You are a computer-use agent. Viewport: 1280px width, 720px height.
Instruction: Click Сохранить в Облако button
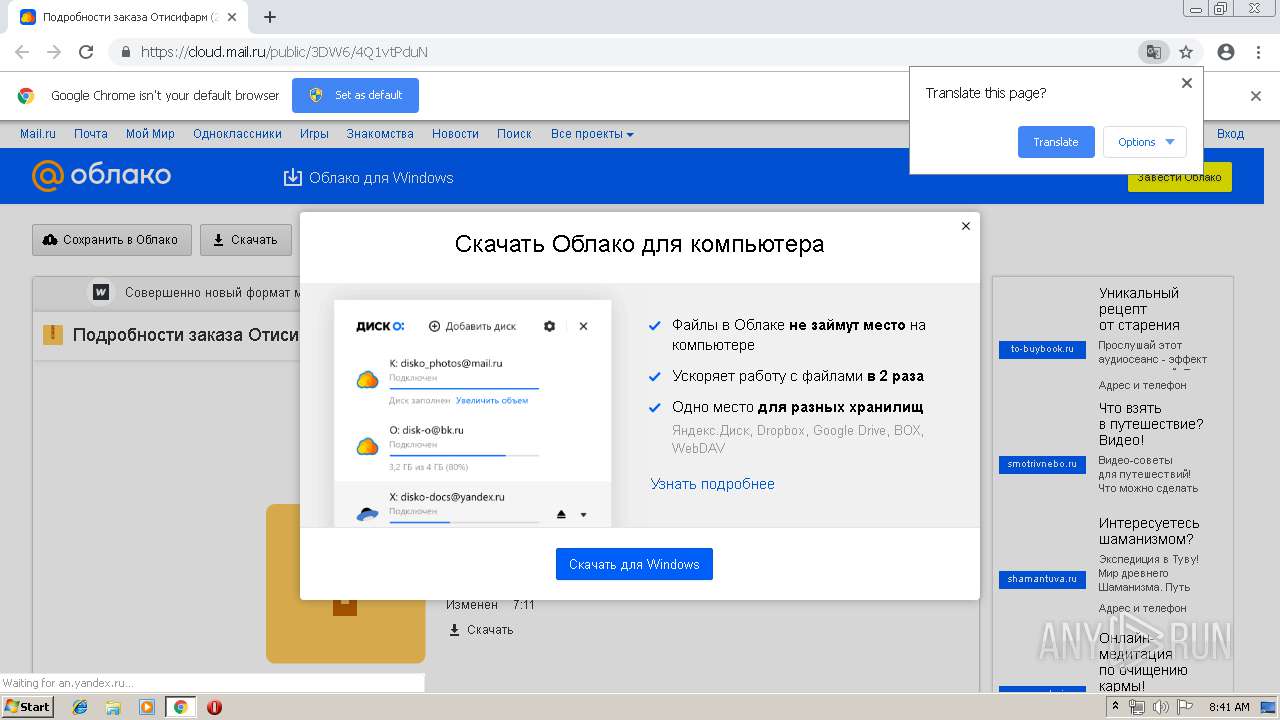tap(111, 240)
